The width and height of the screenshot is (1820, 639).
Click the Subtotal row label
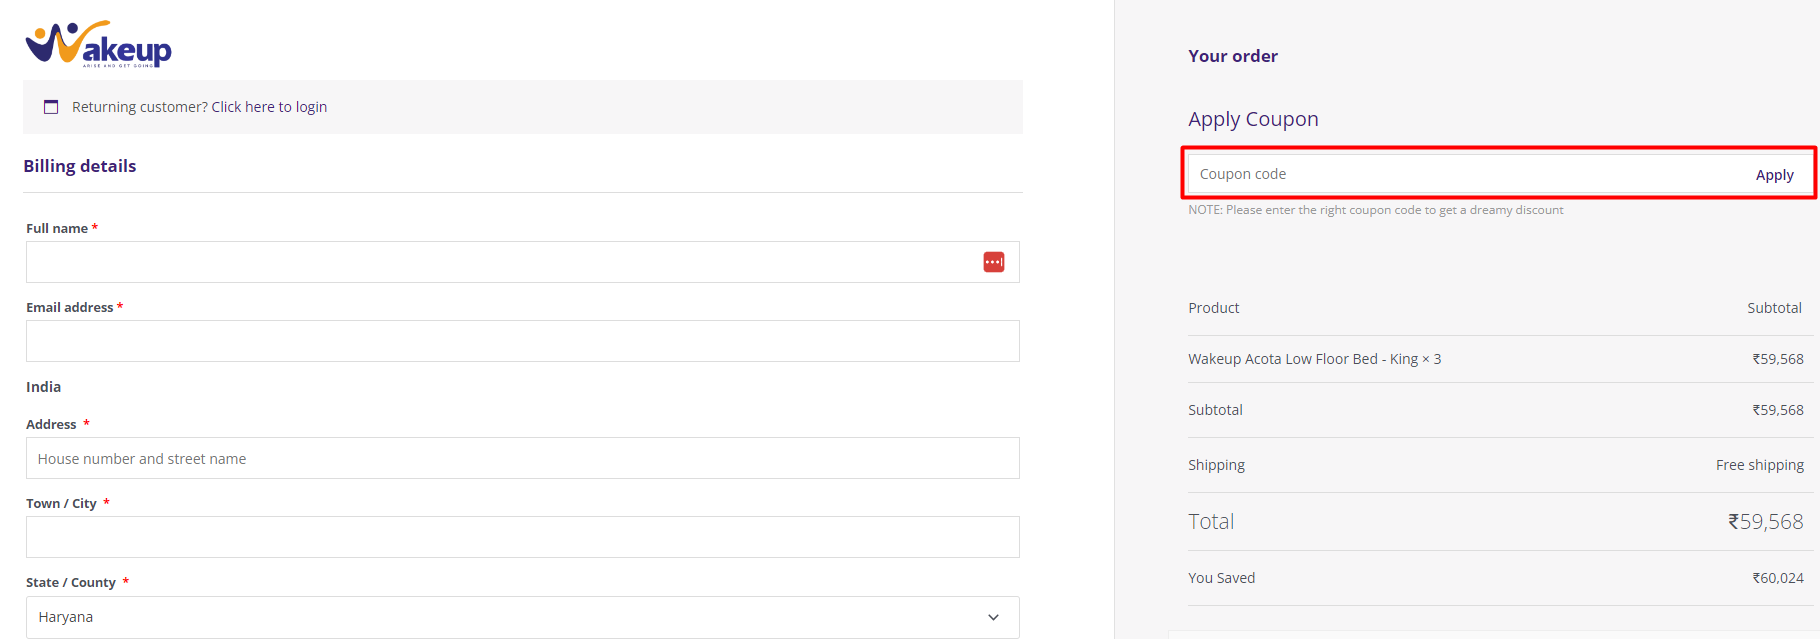click(x=1215, y=410)
